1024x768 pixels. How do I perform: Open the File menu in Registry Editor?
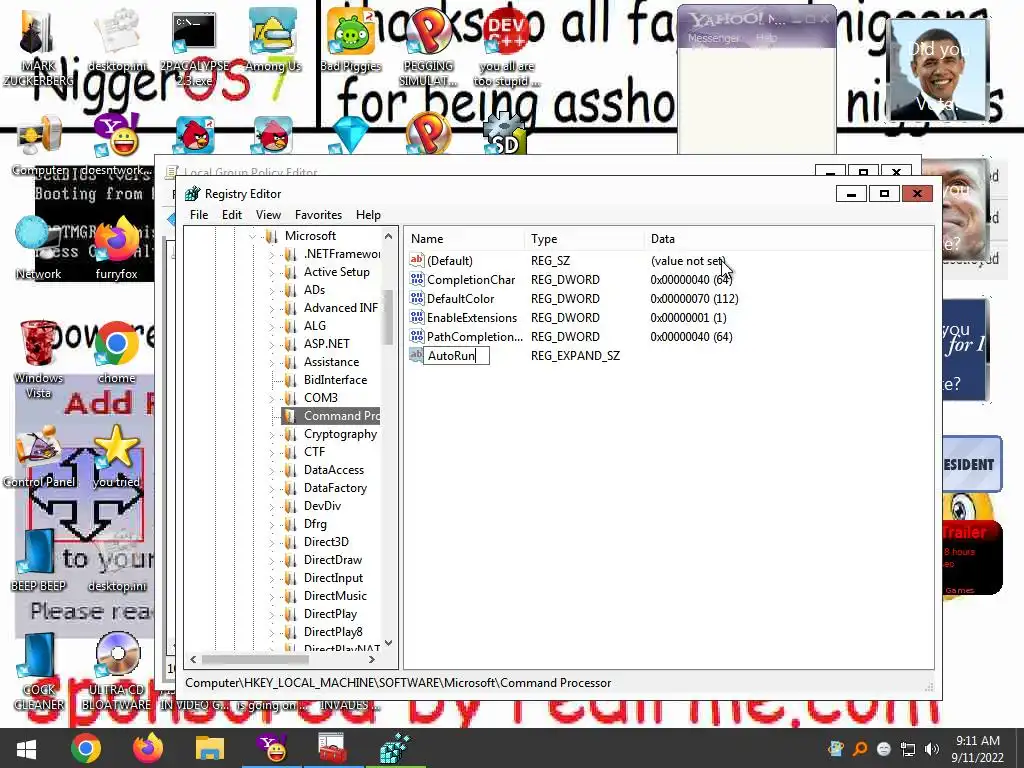(199, 215)
